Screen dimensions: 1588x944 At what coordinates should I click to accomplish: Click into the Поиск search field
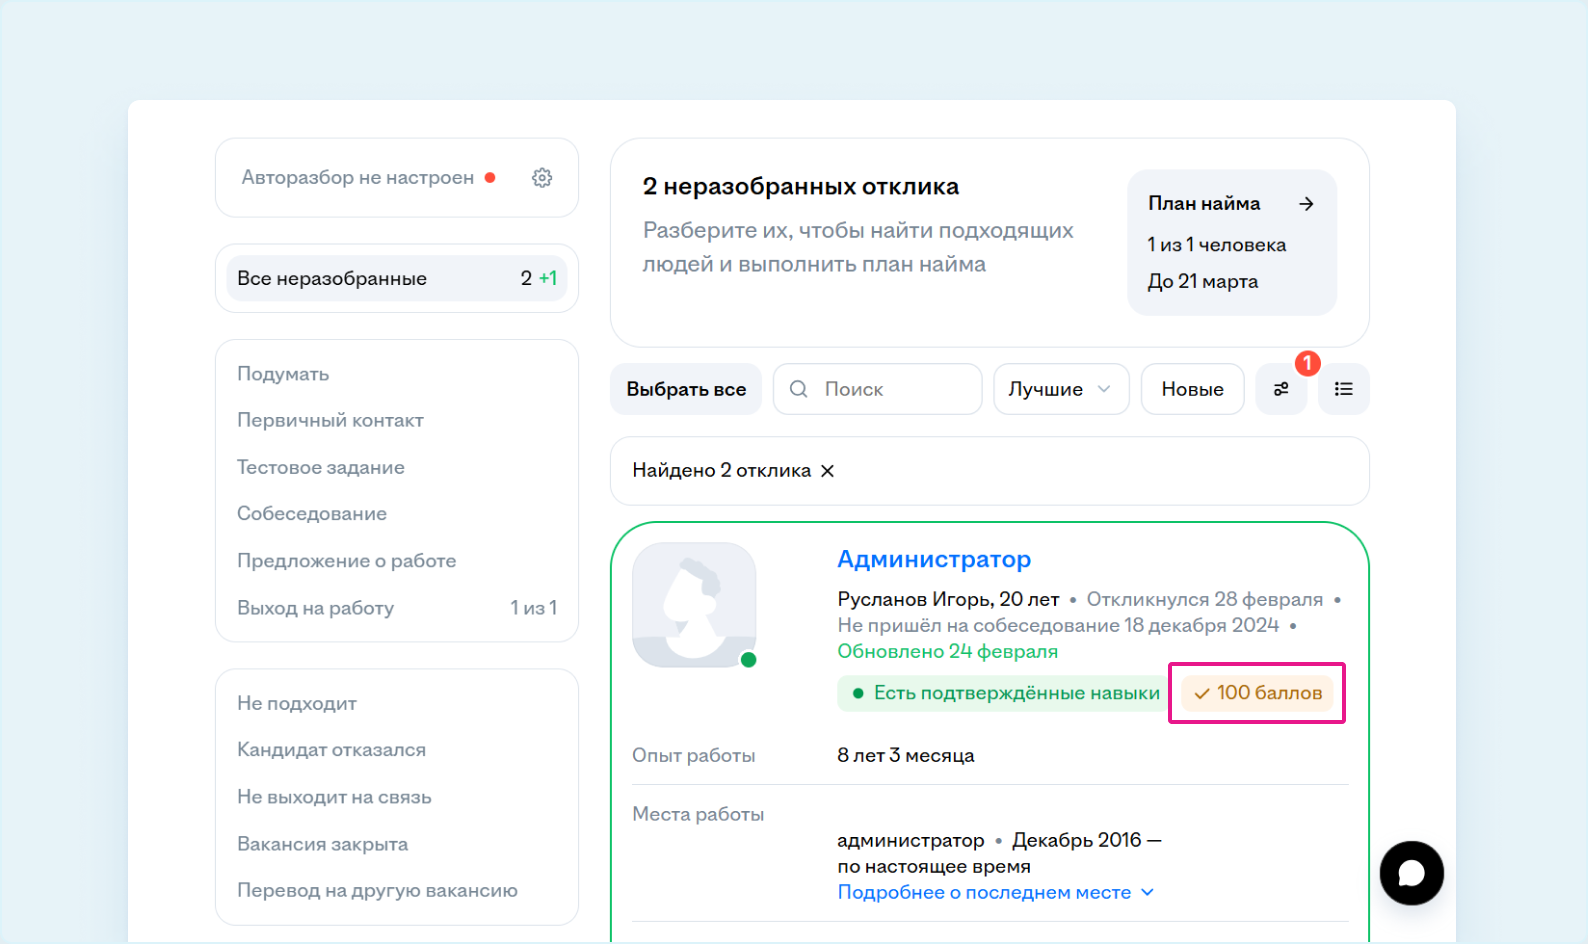click(890, 389)
